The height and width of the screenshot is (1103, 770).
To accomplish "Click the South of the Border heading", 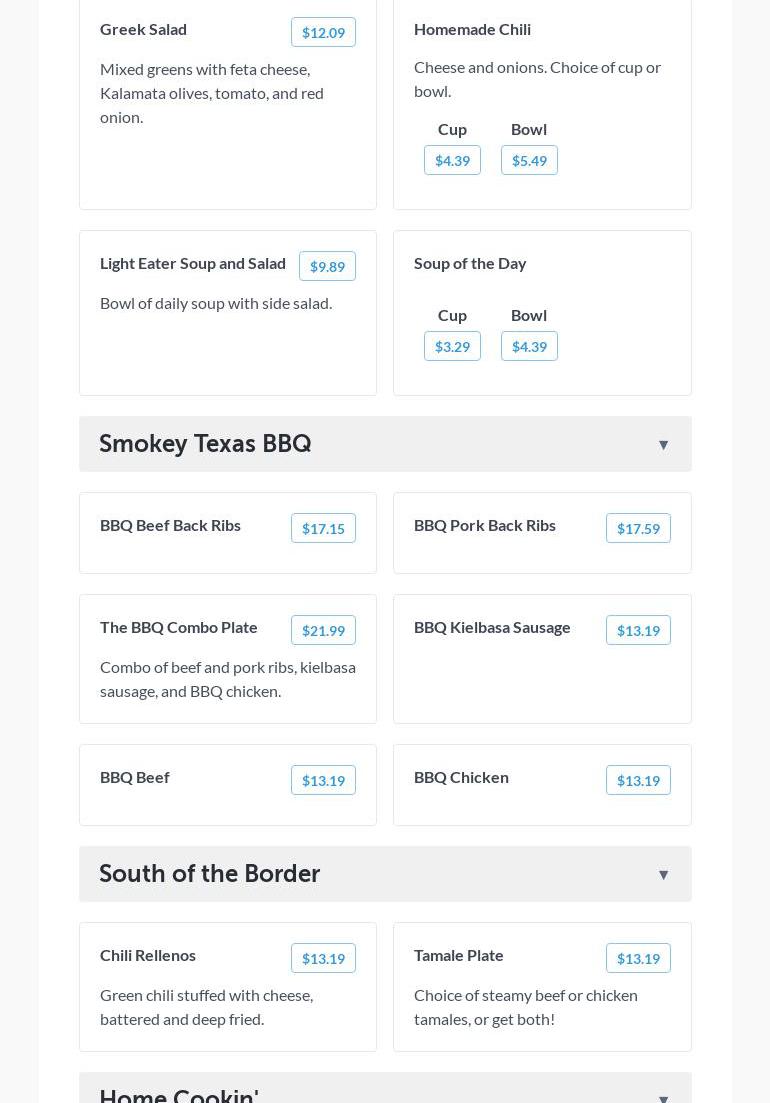I will (210, 874).
